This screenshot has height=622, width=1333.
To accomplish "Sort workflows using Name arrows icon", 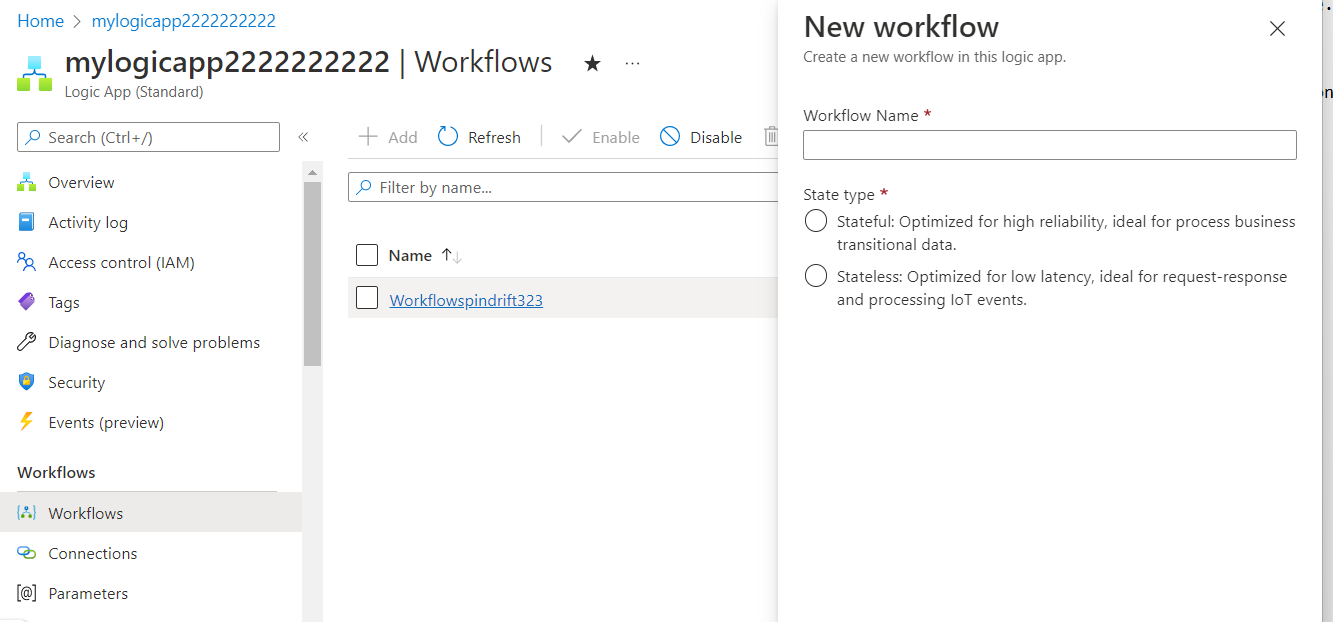I will [x=451, y=256].
